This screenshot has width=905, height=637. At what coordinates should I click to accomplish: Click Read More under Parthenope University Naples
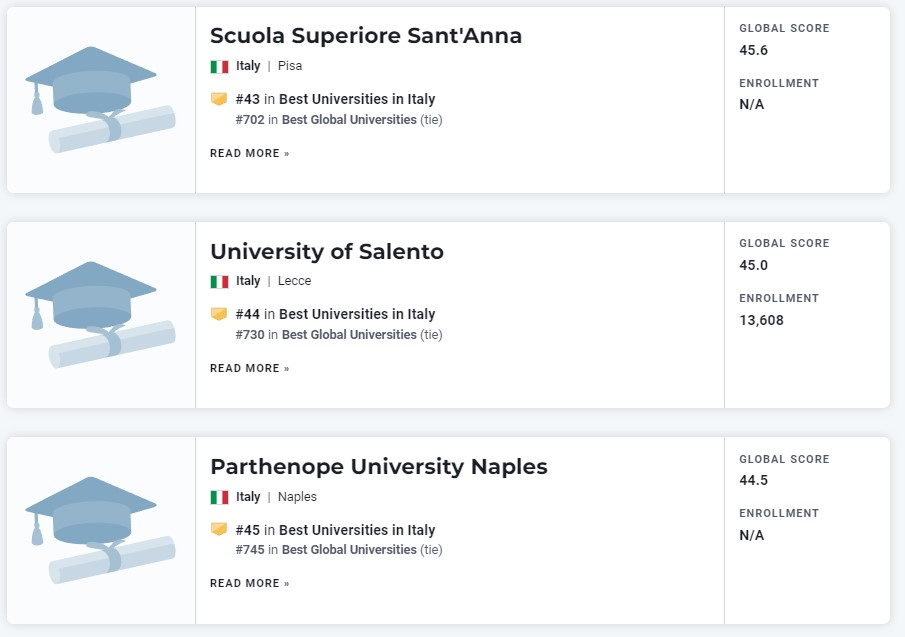[249, 583]
